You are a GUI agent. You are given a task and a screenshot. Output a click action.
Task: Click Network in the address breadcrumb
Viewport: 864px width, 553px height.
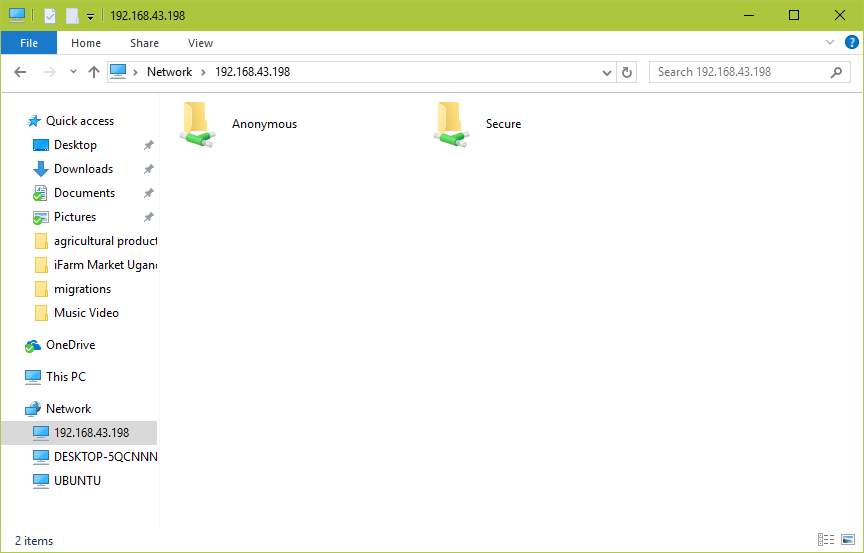pyautogui.click(x=169, y=72)
